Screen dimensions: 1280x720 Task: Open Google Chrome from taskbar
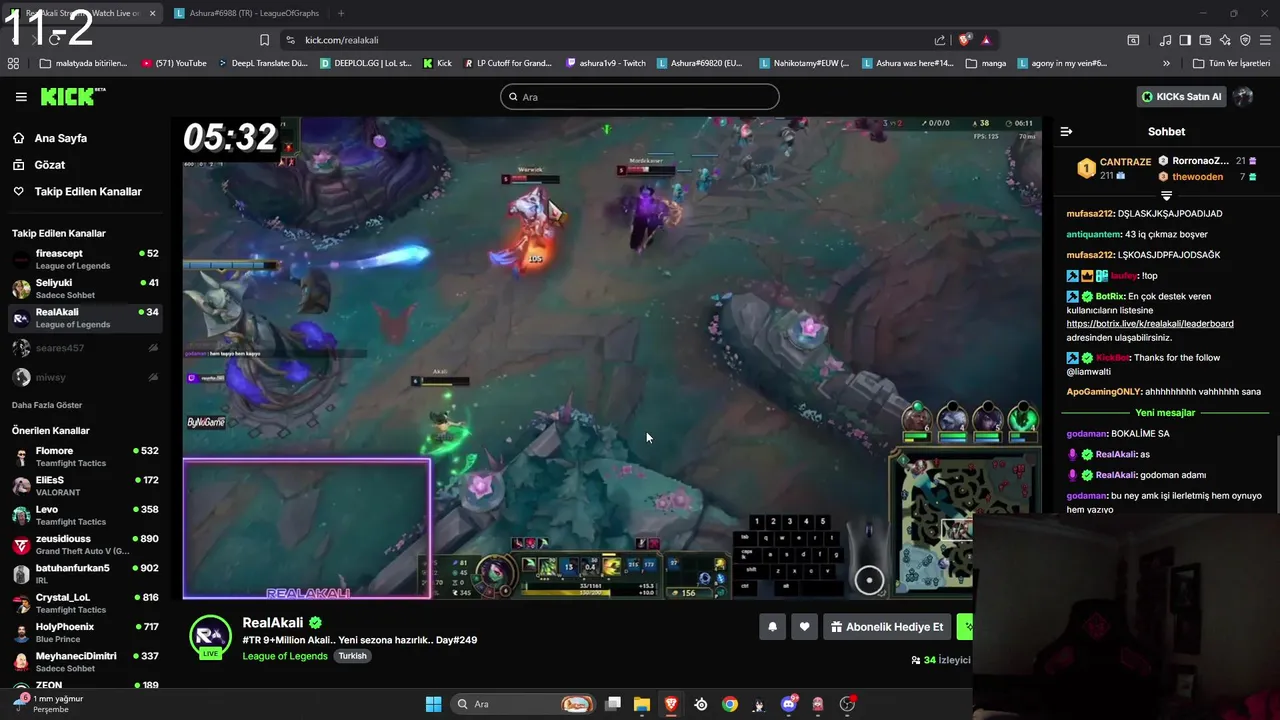pyautogui.click(x=730, y=704)
